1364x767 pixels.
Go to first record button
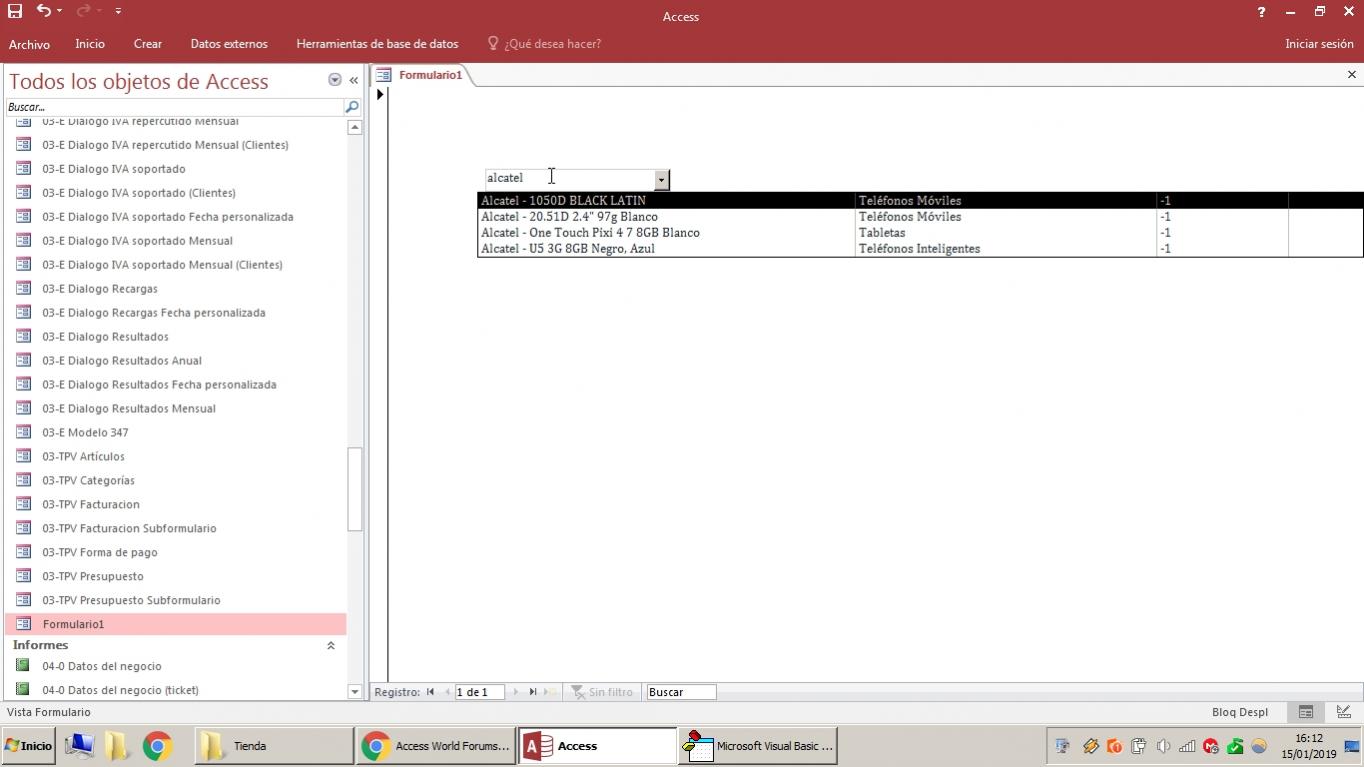point(430,692)
